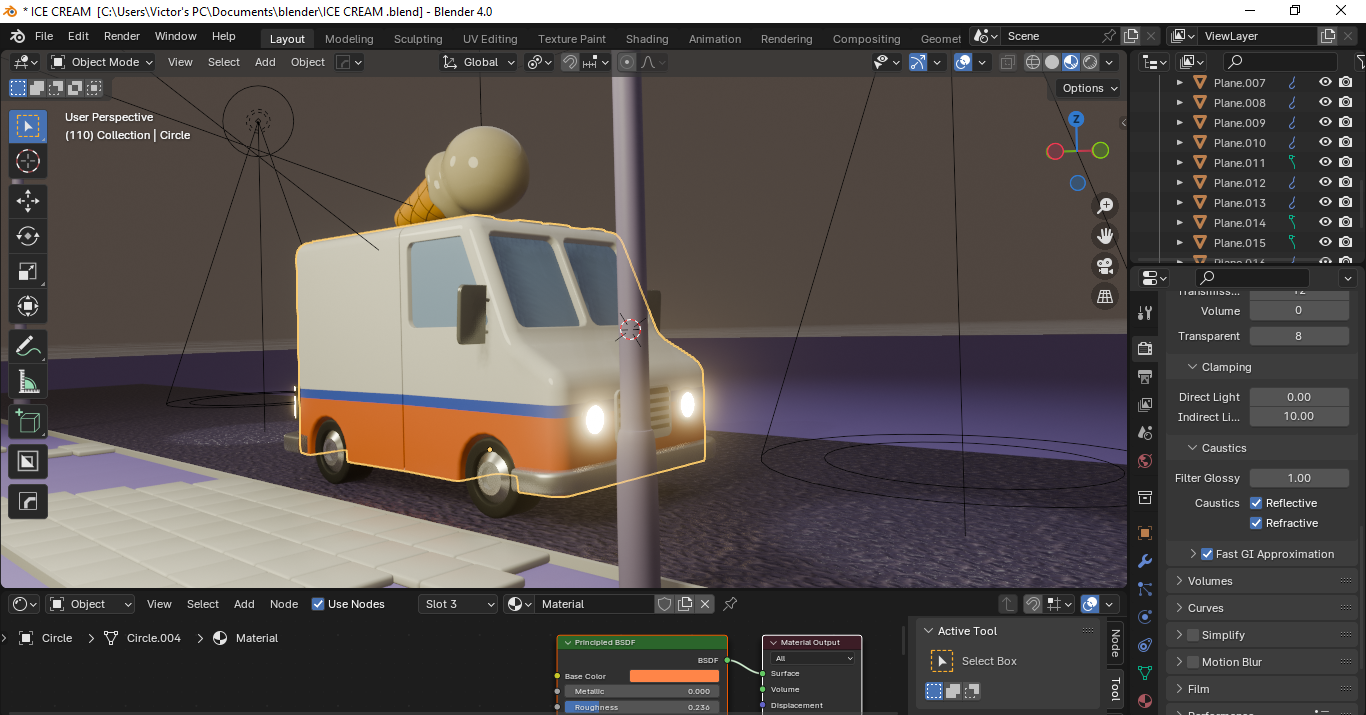Open Render properties tab icon
This screenshot has width=1366, height=715.
[x=1145, y=348]
